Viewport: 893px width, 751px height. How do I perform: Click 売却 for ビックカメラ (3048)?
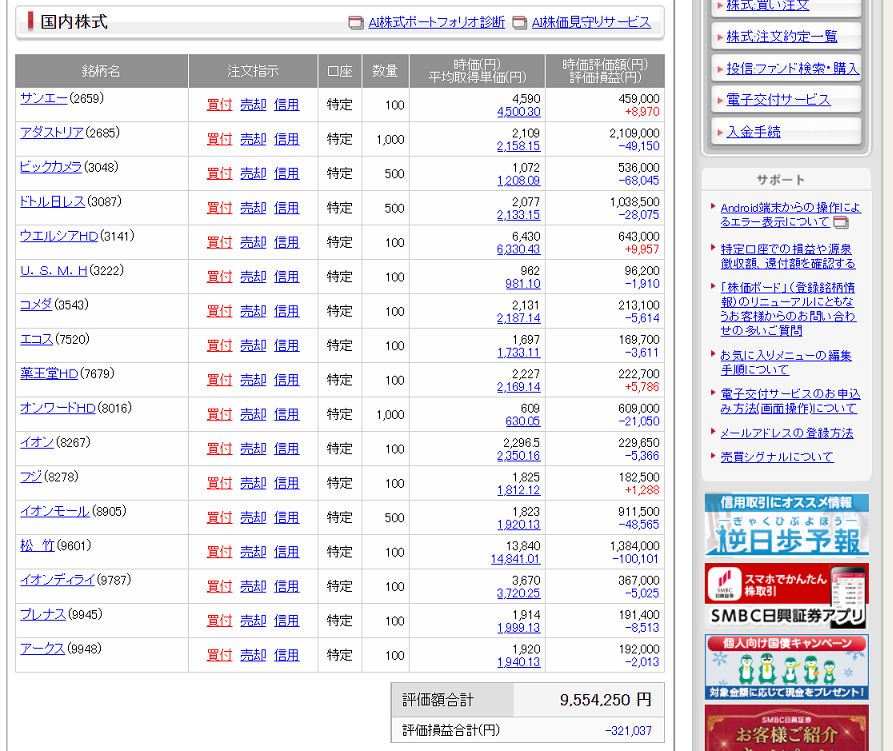pos(253,174)
